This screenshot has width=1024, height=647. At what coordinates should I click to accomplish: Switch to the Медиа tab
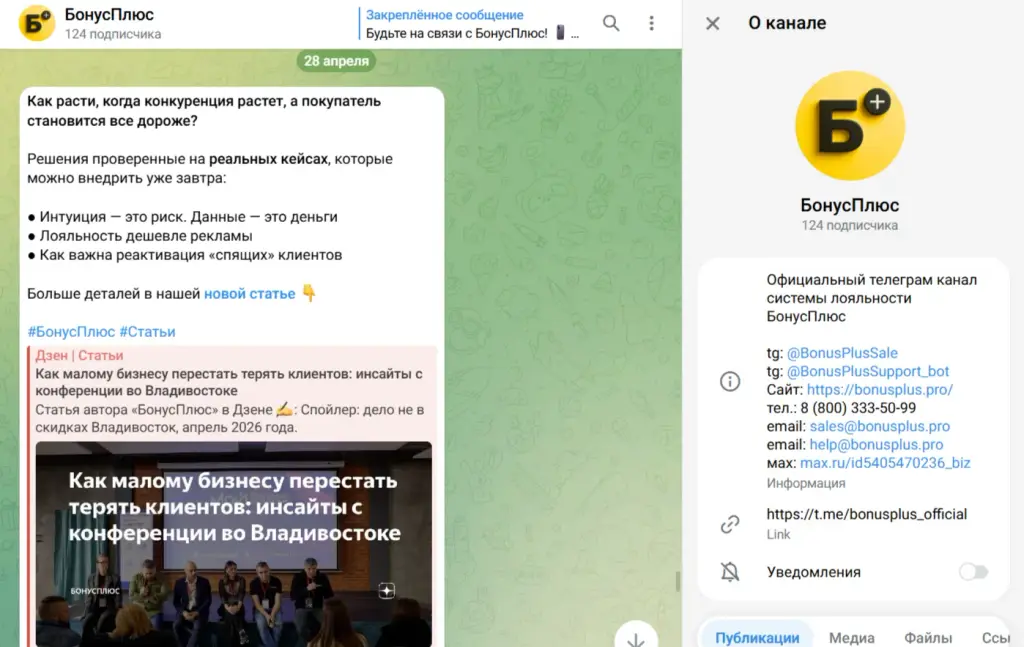click(852, 637)
